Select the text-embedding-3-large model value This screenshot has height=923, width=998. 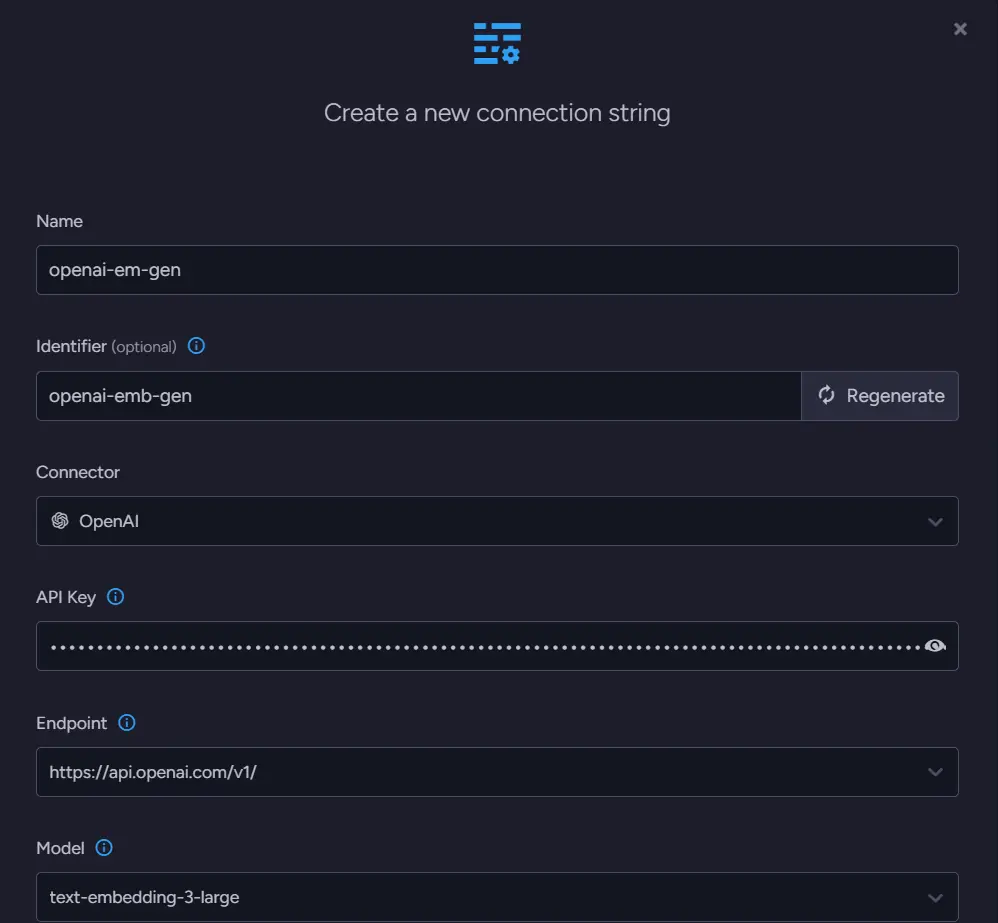coord(144,897)
